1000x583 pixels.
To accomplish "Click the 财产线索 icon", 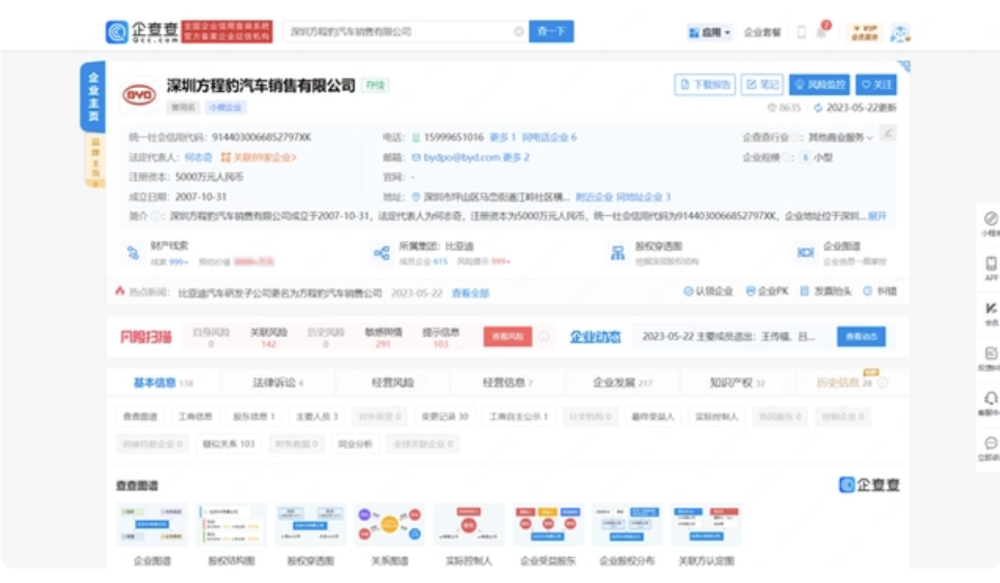I will click(133, 253).
